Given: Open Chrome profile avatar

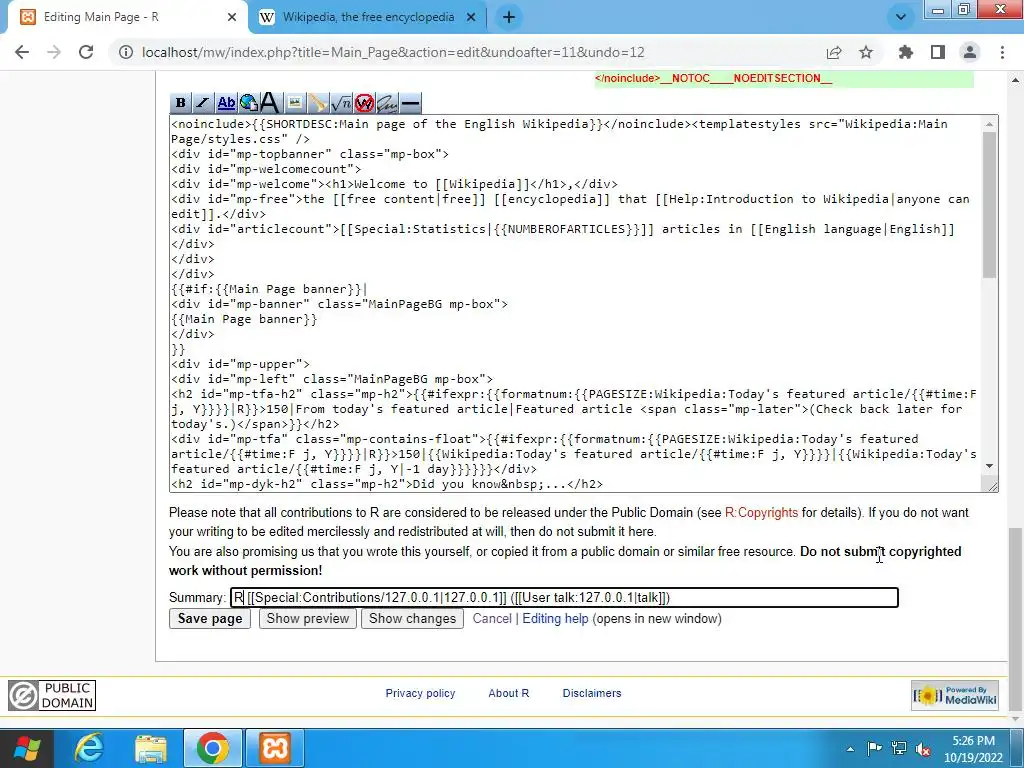Looking at the screenshot, I should (x=970, y=52).
